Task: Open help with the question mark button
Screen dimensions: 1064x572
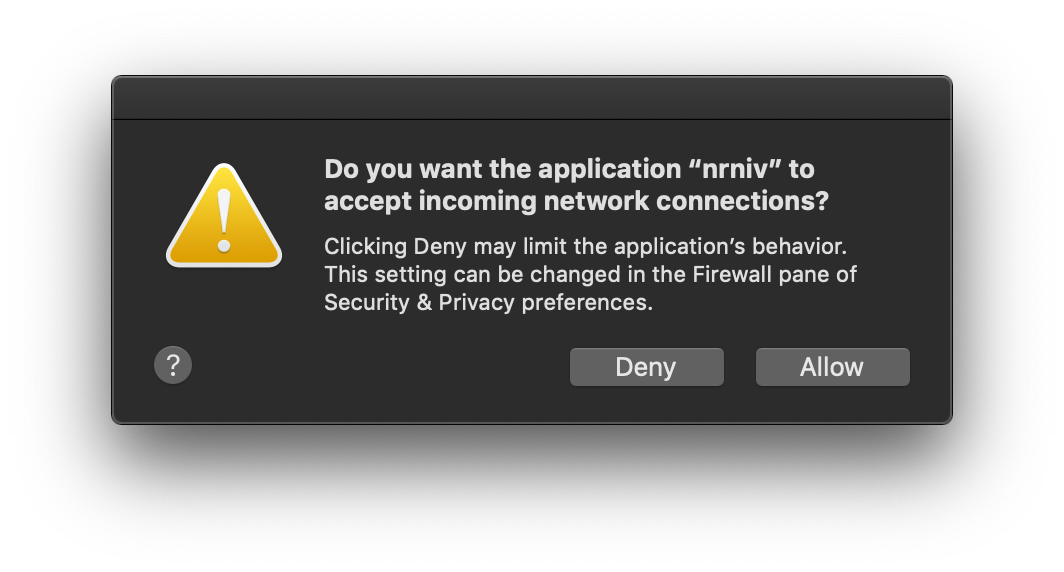Action: click(173, 365)
